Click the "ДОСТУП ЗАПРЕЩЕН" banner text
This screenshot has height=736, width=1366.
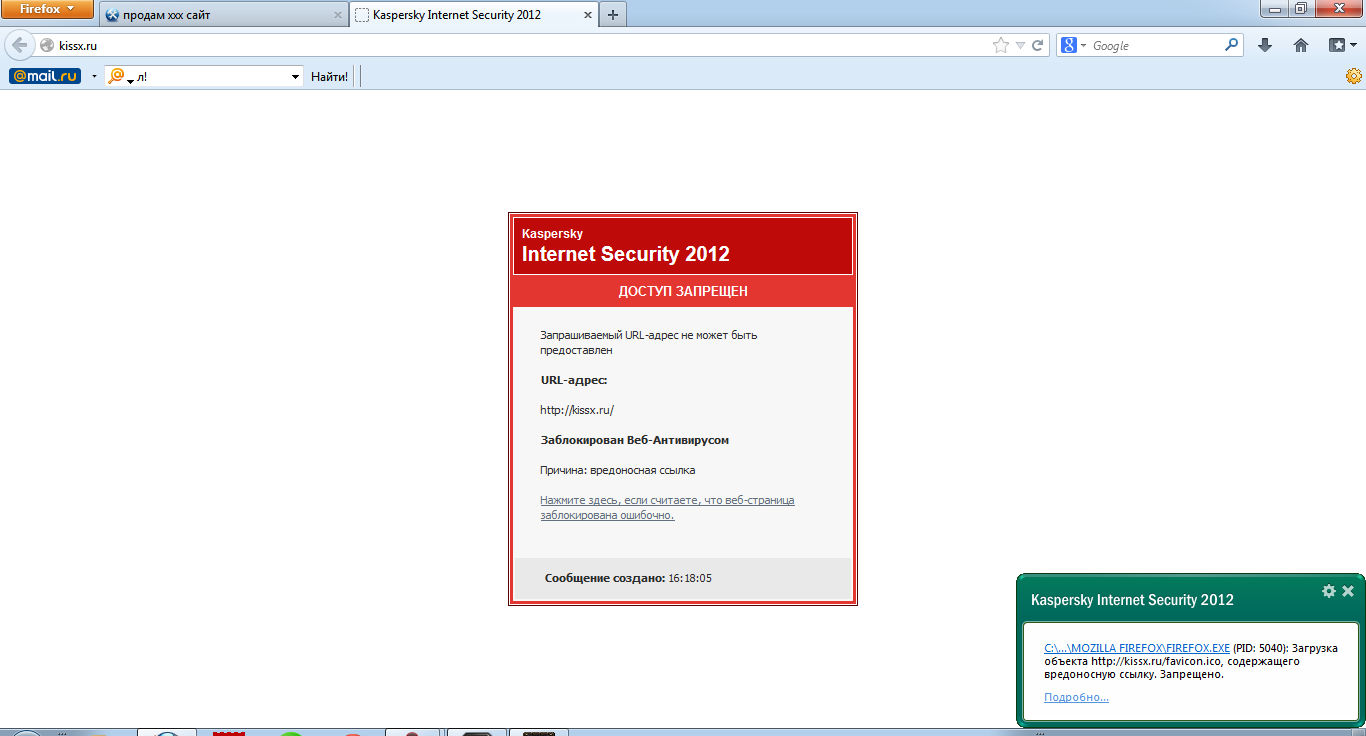coord(683,291)
